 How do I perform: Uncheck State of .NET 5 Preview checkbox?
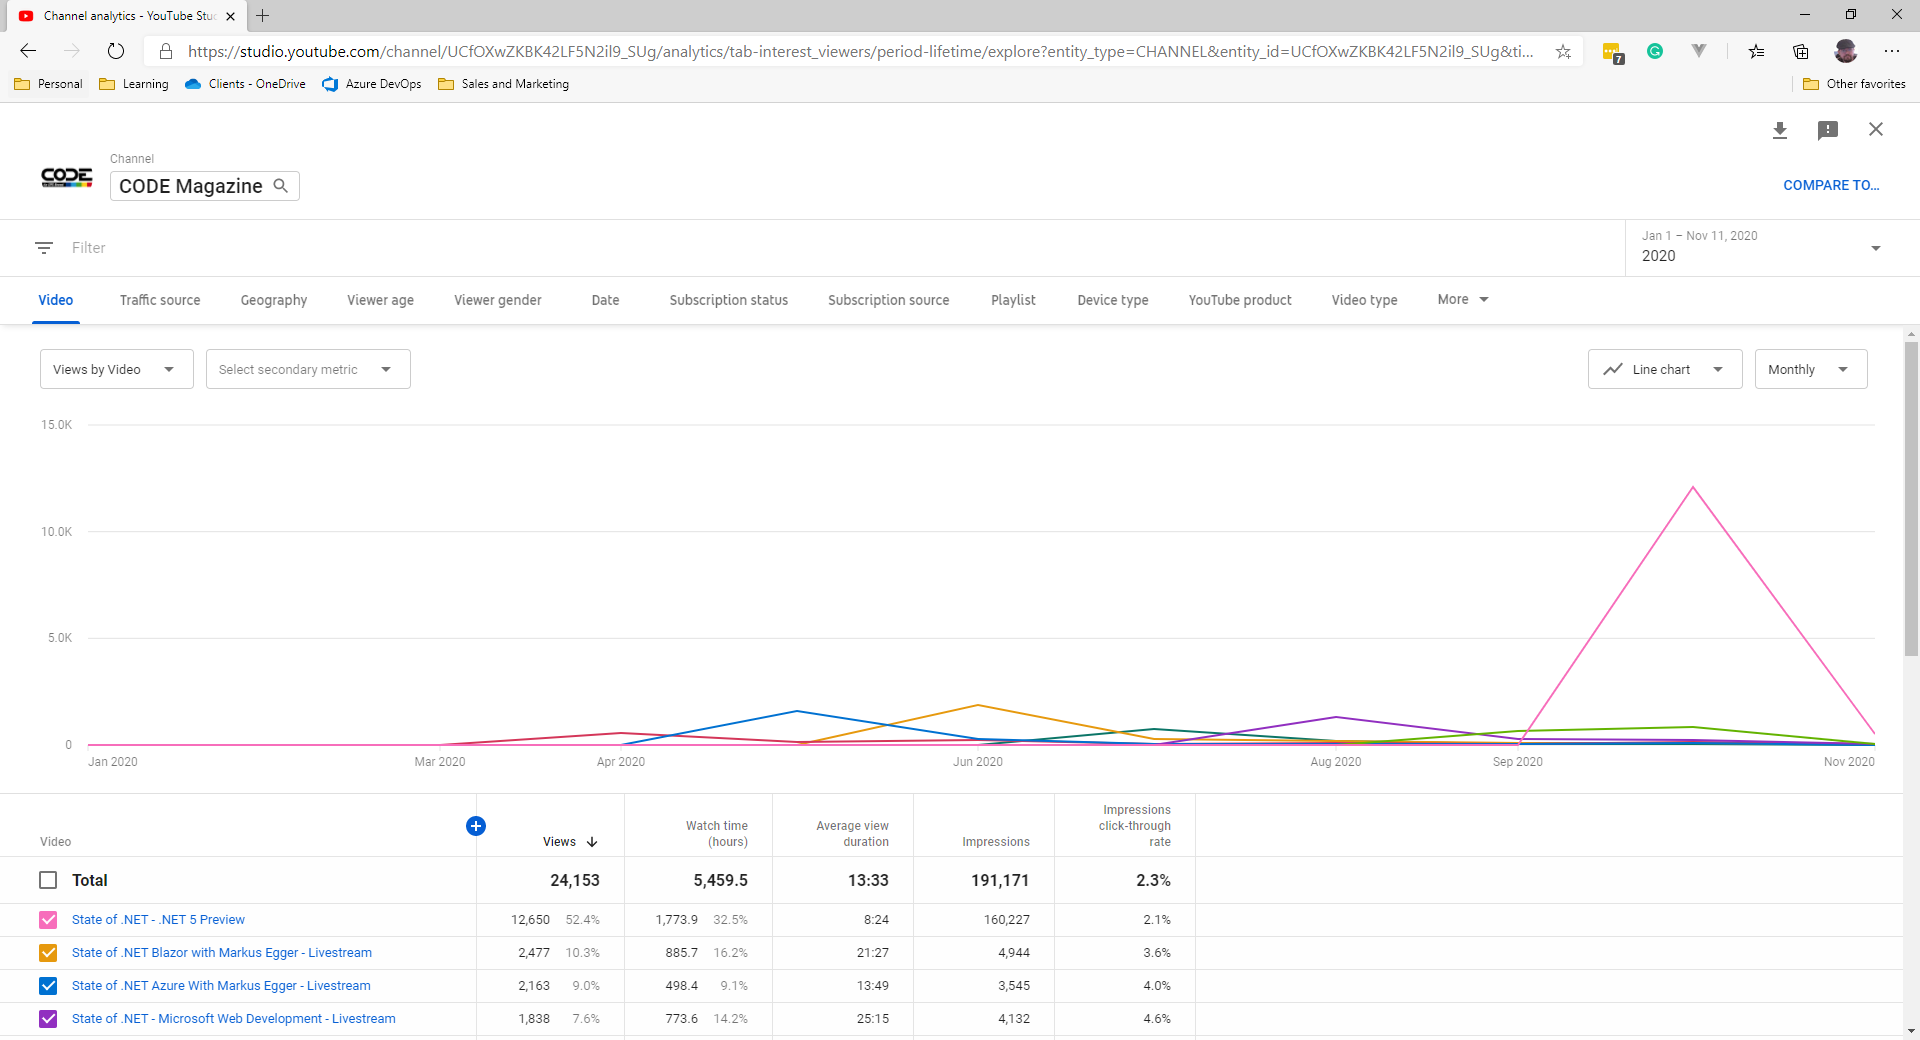[48, 920]
